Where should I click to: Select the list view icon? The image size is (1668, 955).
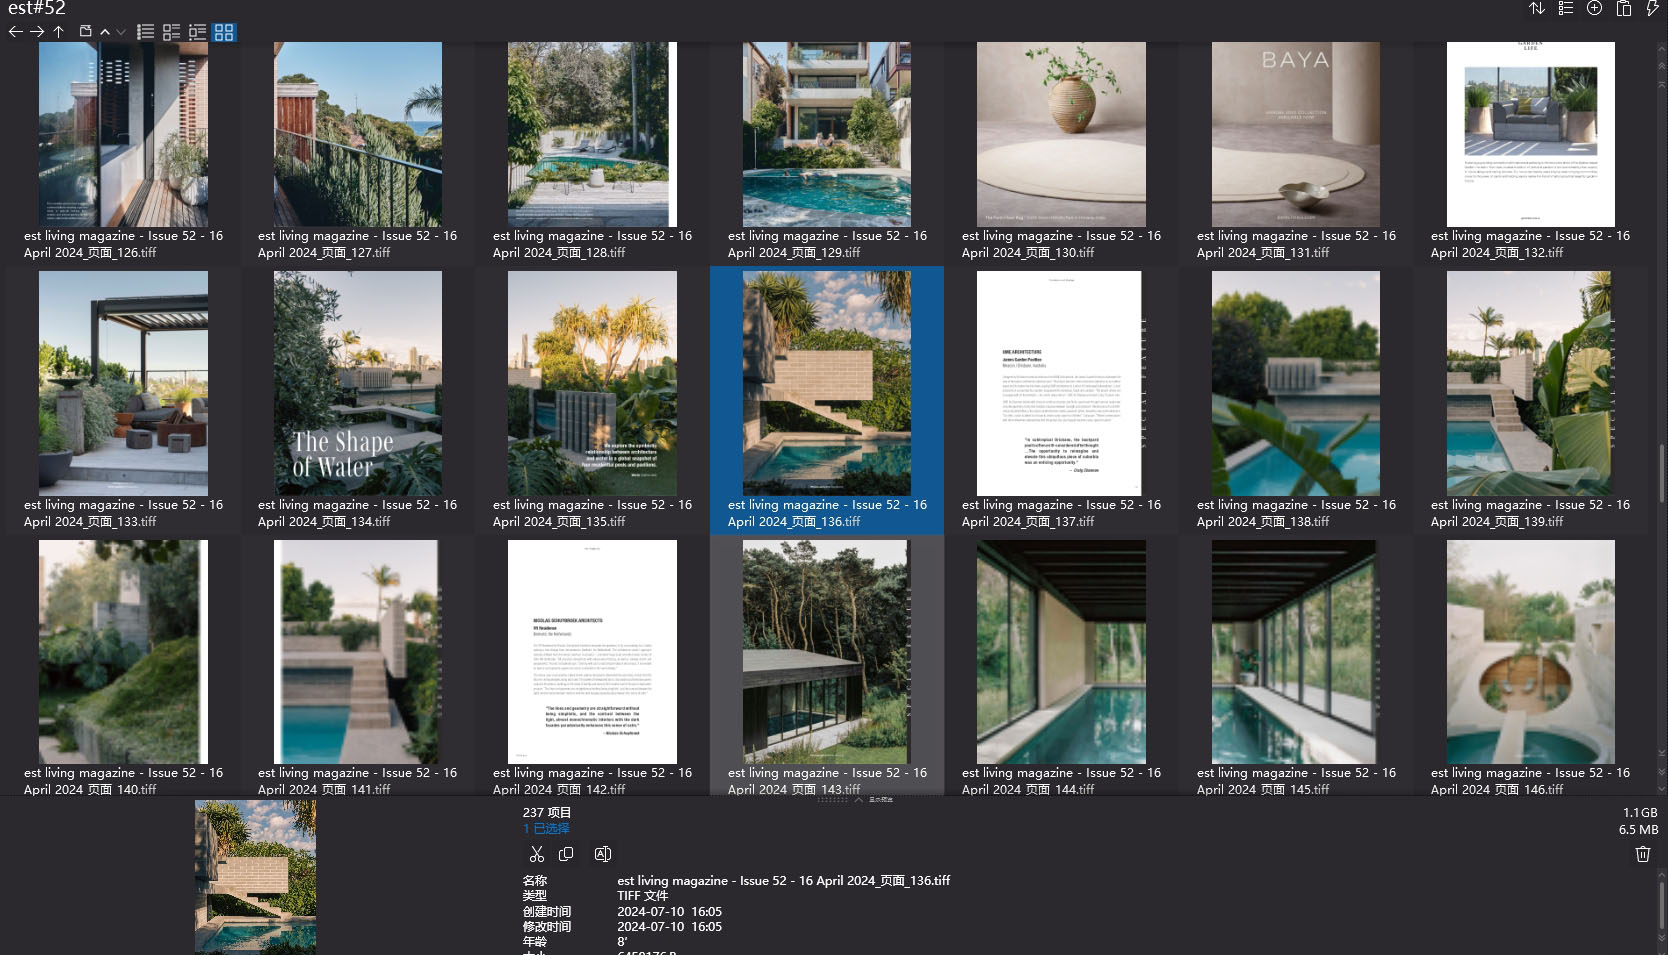(144, 32)
